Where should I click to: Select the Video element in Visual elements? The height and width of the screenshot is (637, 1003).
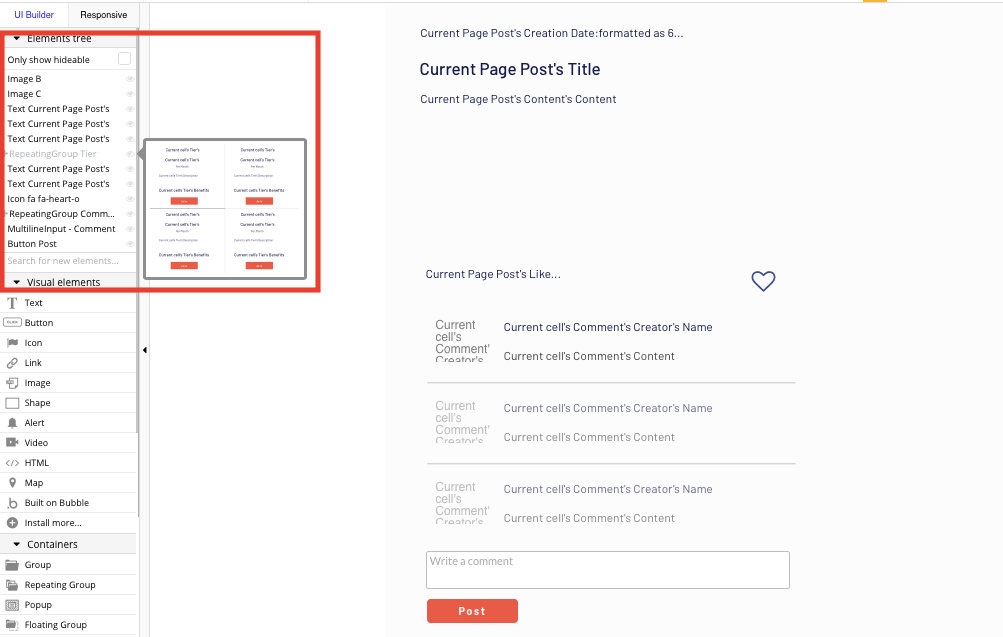tap(38, 442)
